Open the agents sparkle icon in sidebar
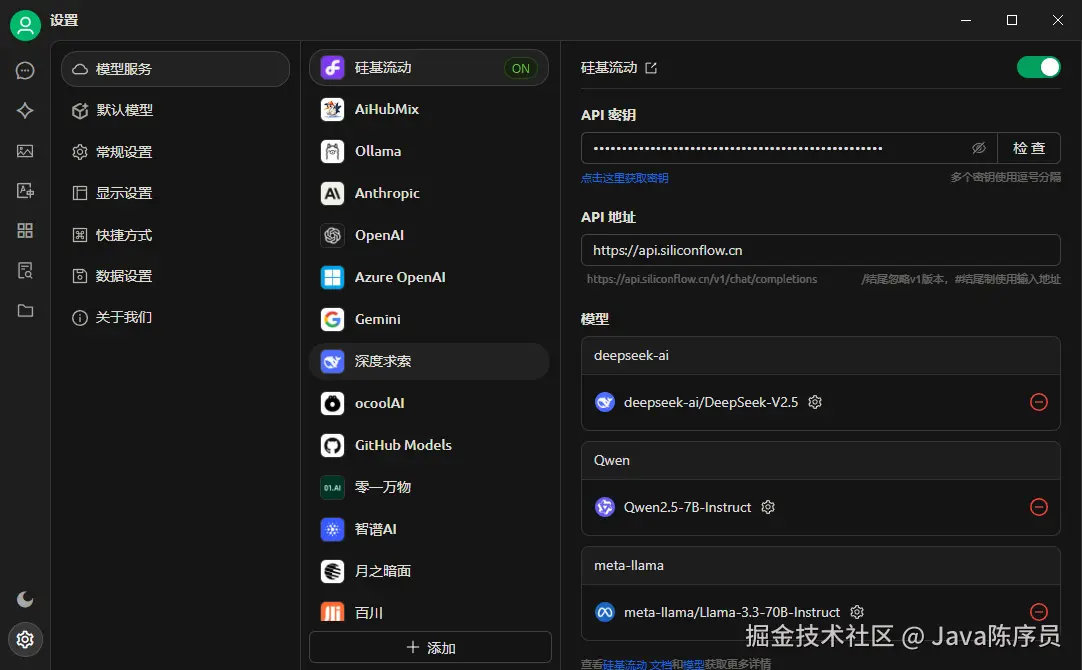 pos(25,110)
